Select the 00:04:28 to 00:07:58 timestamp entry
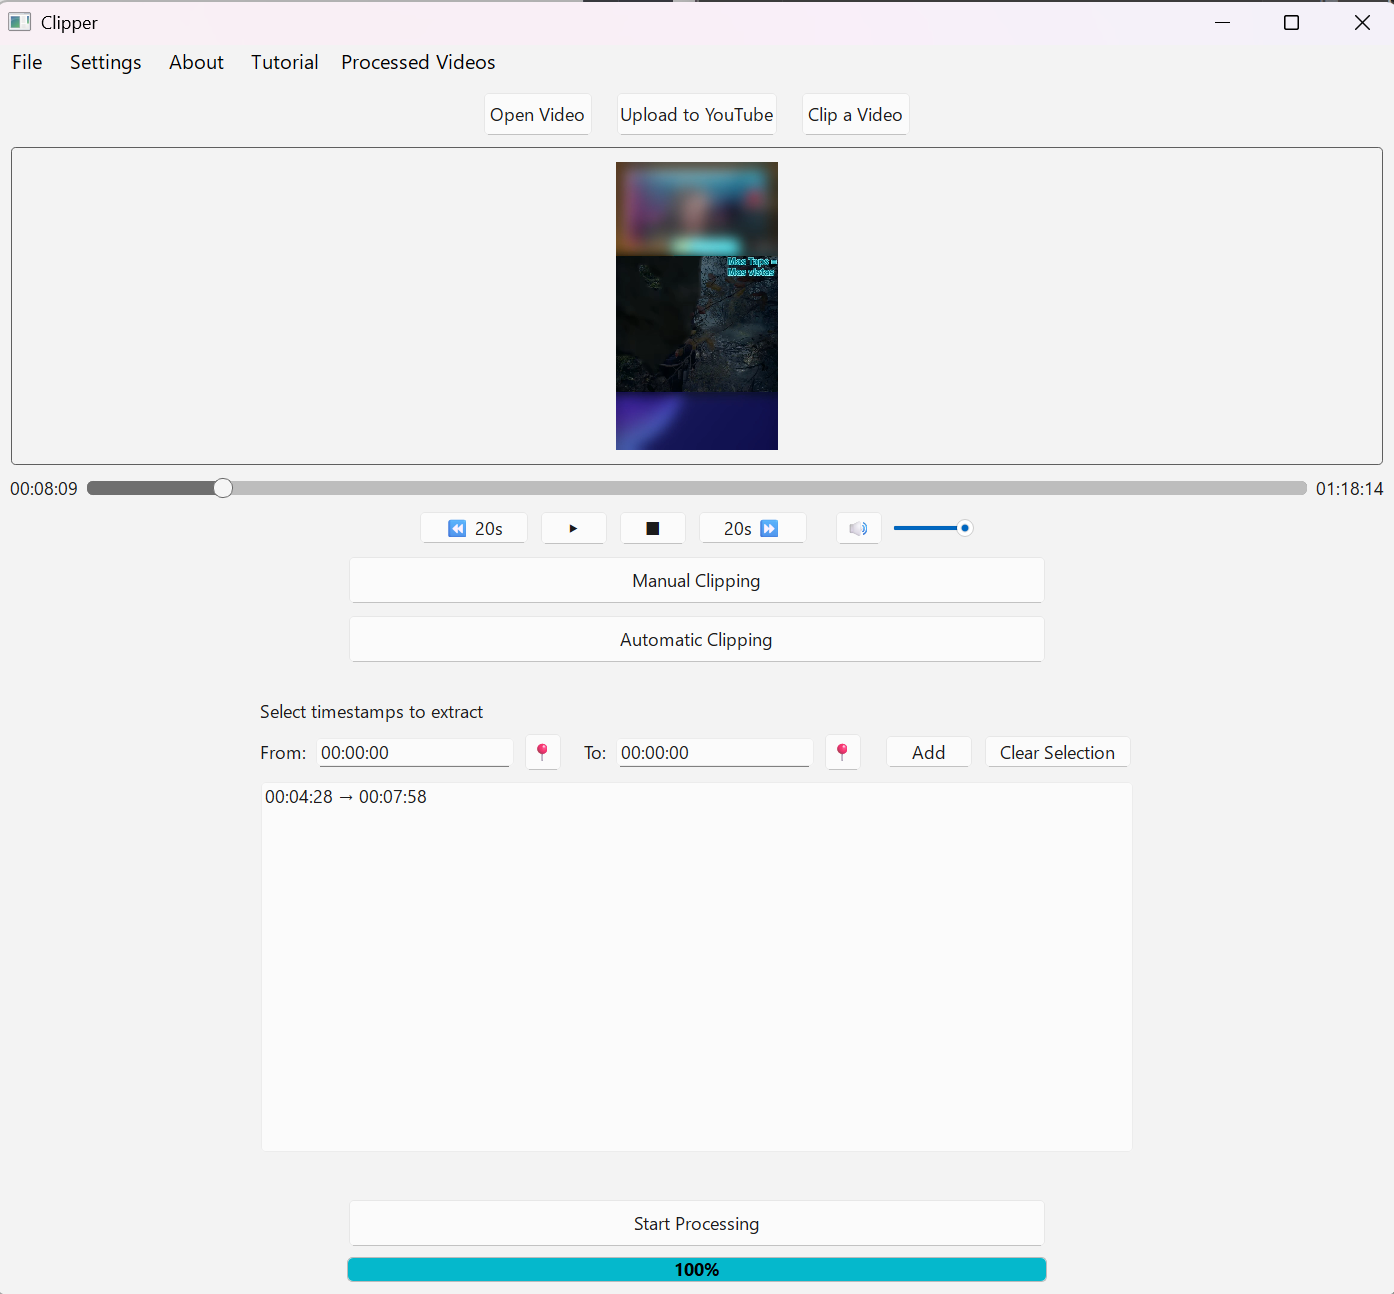 point(346,797)
